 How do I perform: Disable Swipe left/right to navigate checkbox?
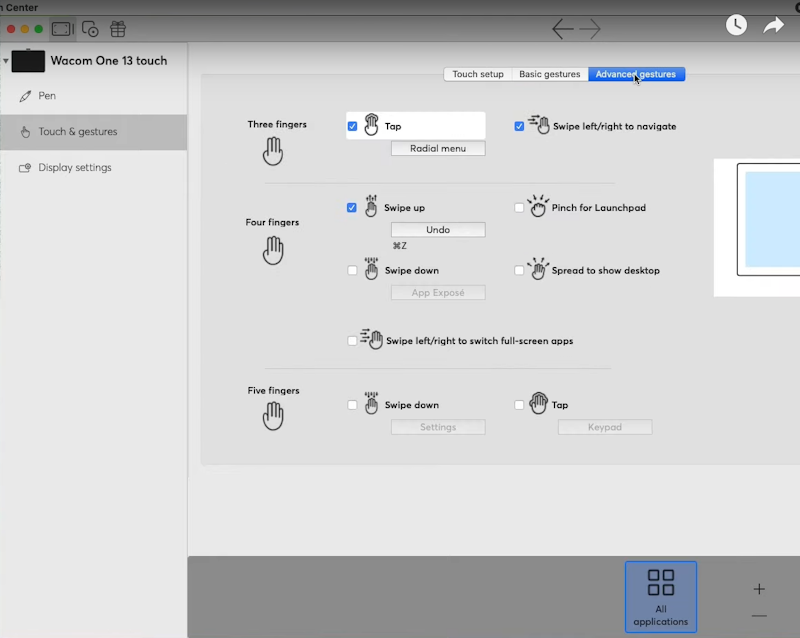pos(519,126)
